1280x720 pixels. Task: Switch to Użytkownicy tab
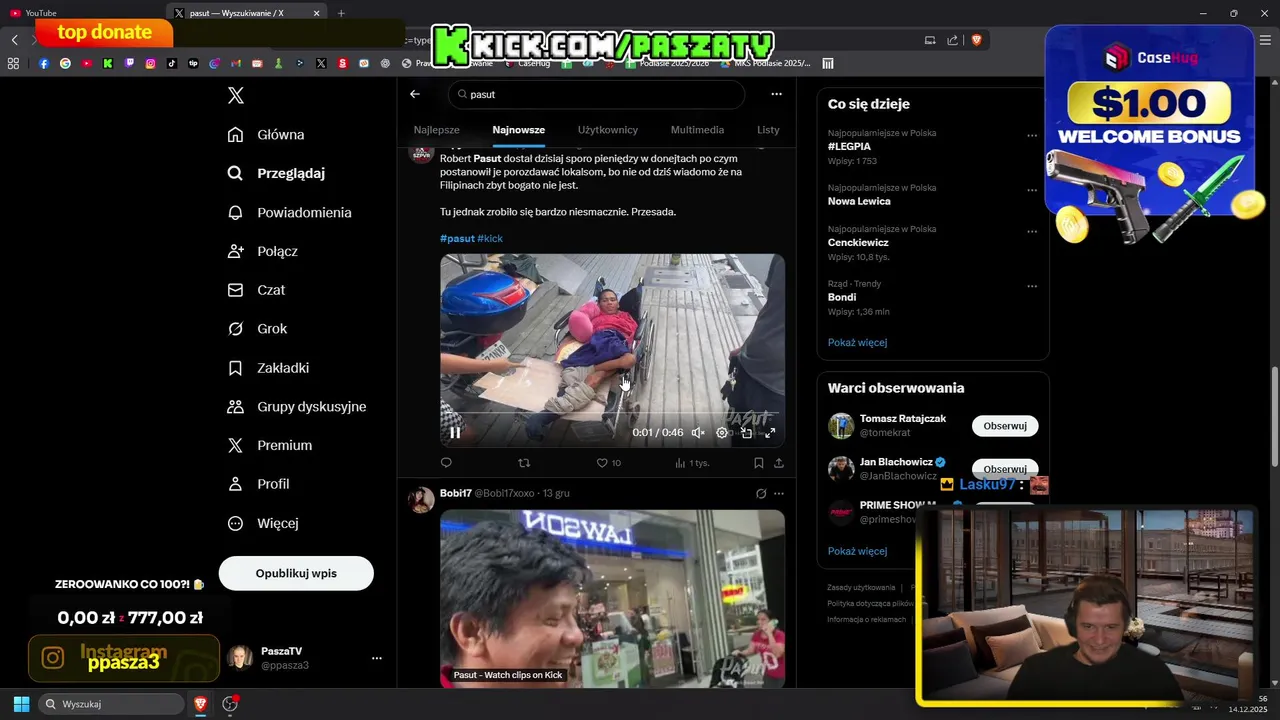(x=608, y=130)
